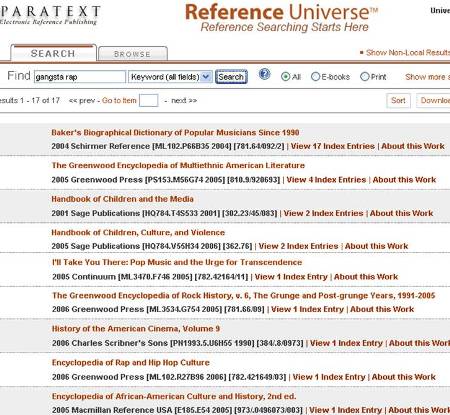Switch to the SEARCH tab
Image resolution: width=450 pixels, height=415 pixels.
pyautogui.click(x=53, y=53)
